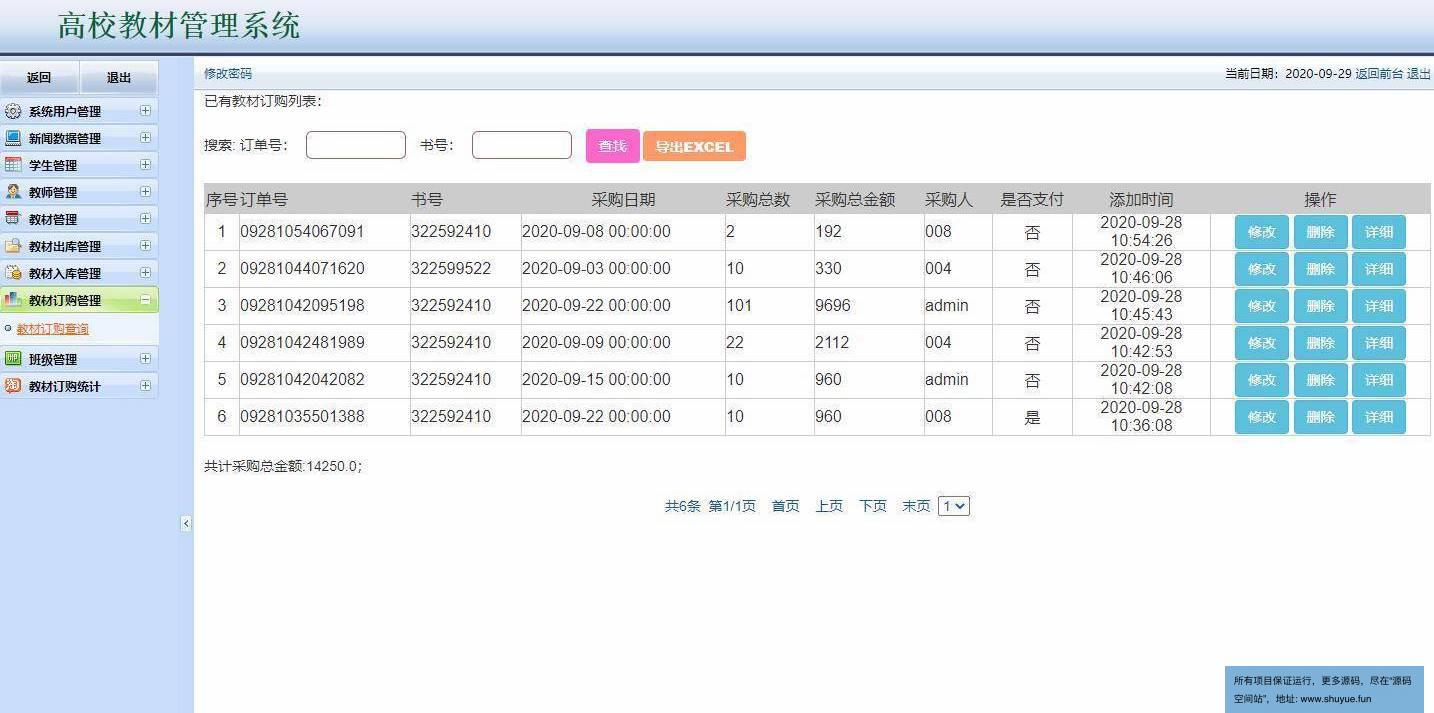Open the 修改密码 link
The image size is (1434, 713).
point(228,74)
